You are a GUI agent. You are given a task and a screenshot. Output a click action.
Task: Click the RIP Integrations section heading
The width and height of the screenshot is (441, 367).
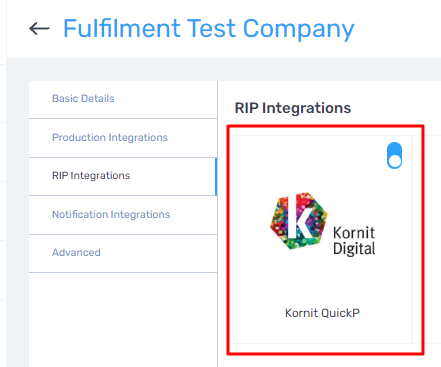tap(293, 108)
